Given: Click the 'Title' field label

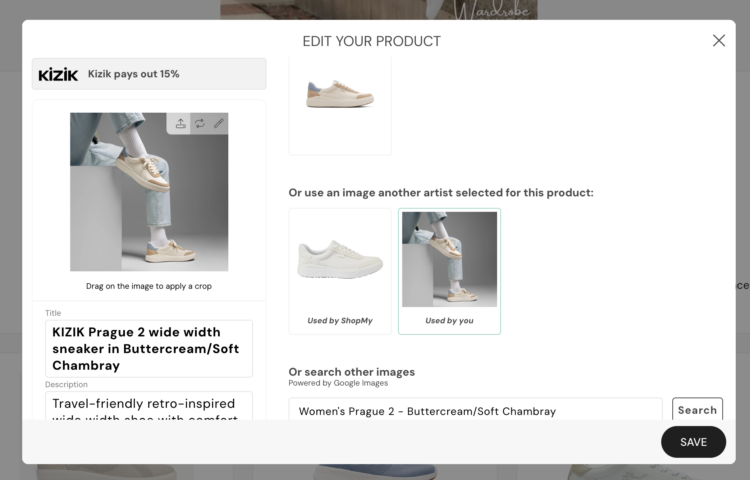Looking at the screenshot, I should point(53,313).
